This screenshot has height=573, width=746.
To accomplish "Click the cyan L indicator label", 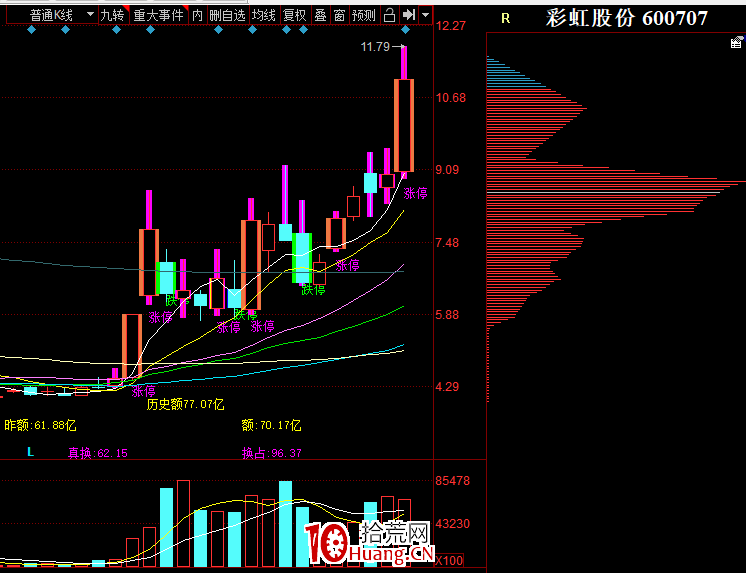I will coord(30,452).
